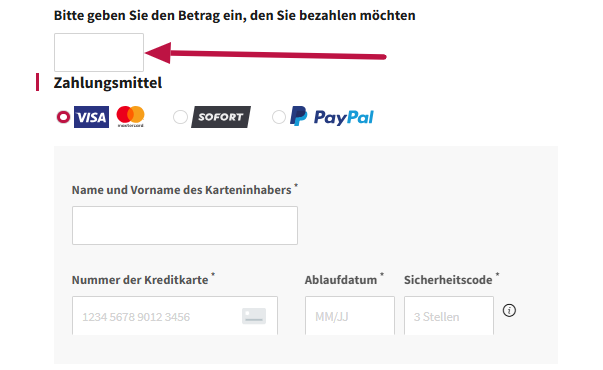Select the Visa/Mastercard radio button
This screenshot has height=370, width=603.
coord(63,117)
